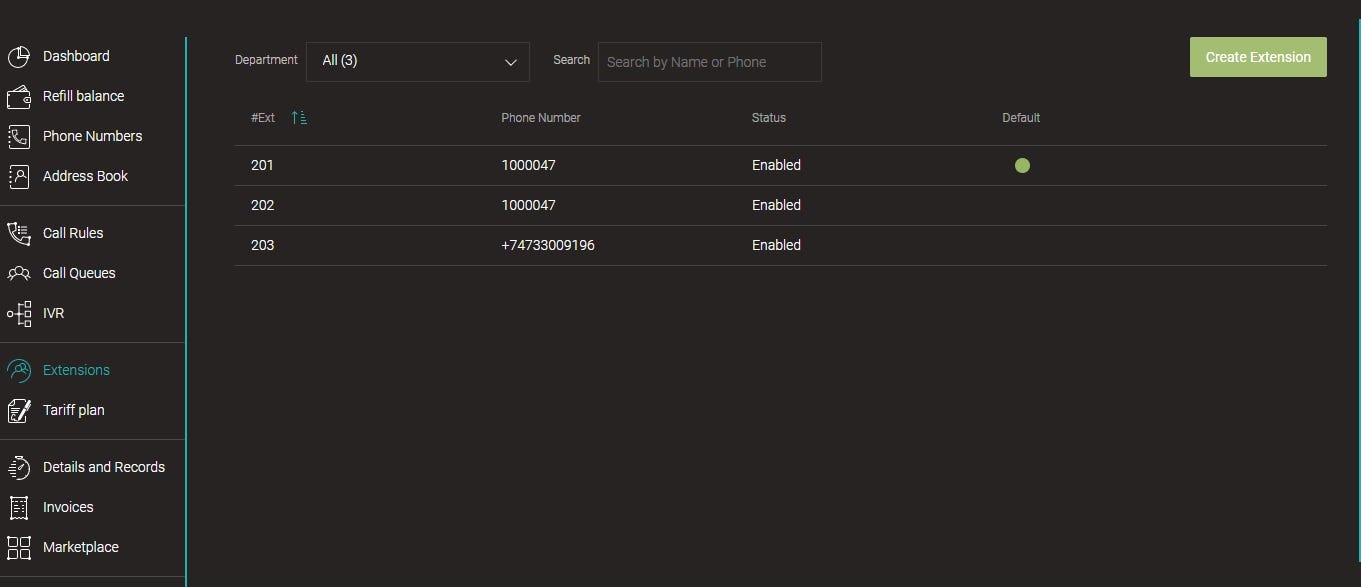1361x587 pixels.
Task: Click the Call Rules icon
Action: 19,234
